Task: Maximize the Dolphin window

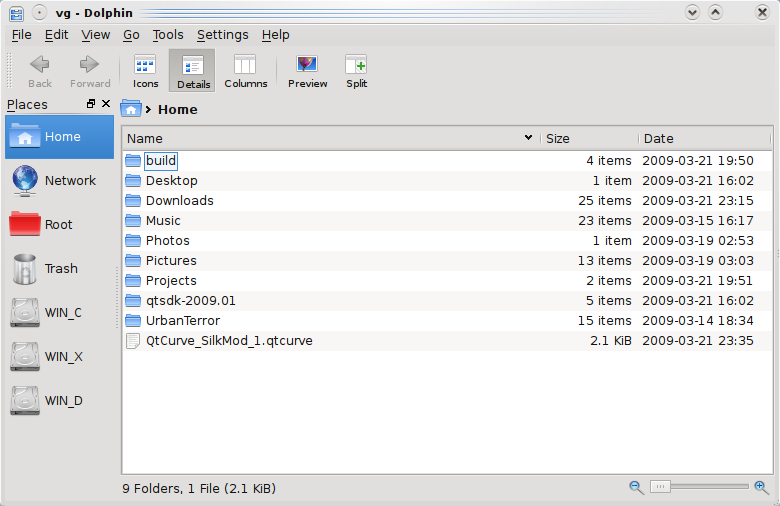Action: 715,12
